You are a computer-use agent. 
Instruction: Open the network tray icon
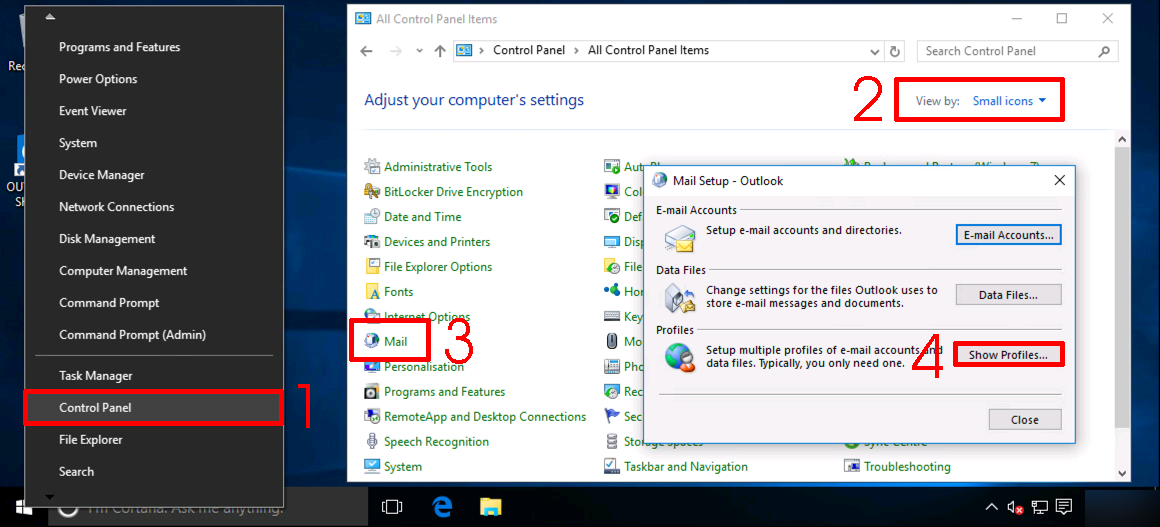point(1039,508)
